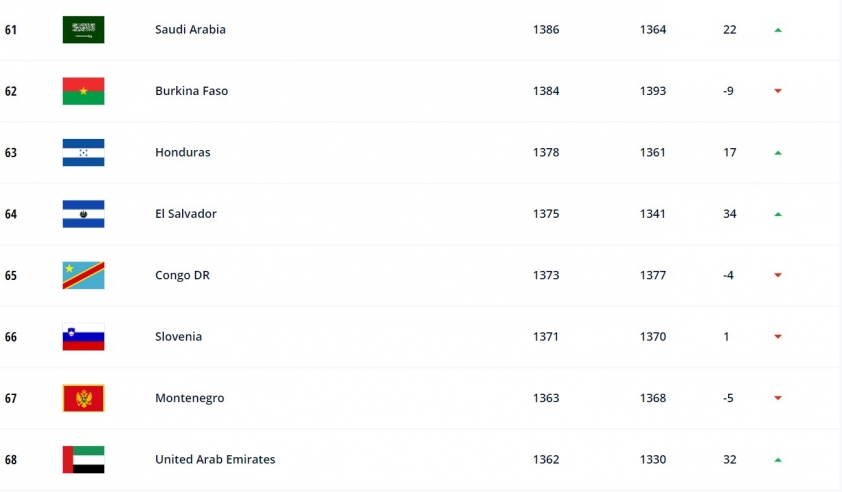Select the Slovenia team name
Image resolution: width=842 pixels, height=492 pixels.
pyautogui.click(x=178, y=337)
